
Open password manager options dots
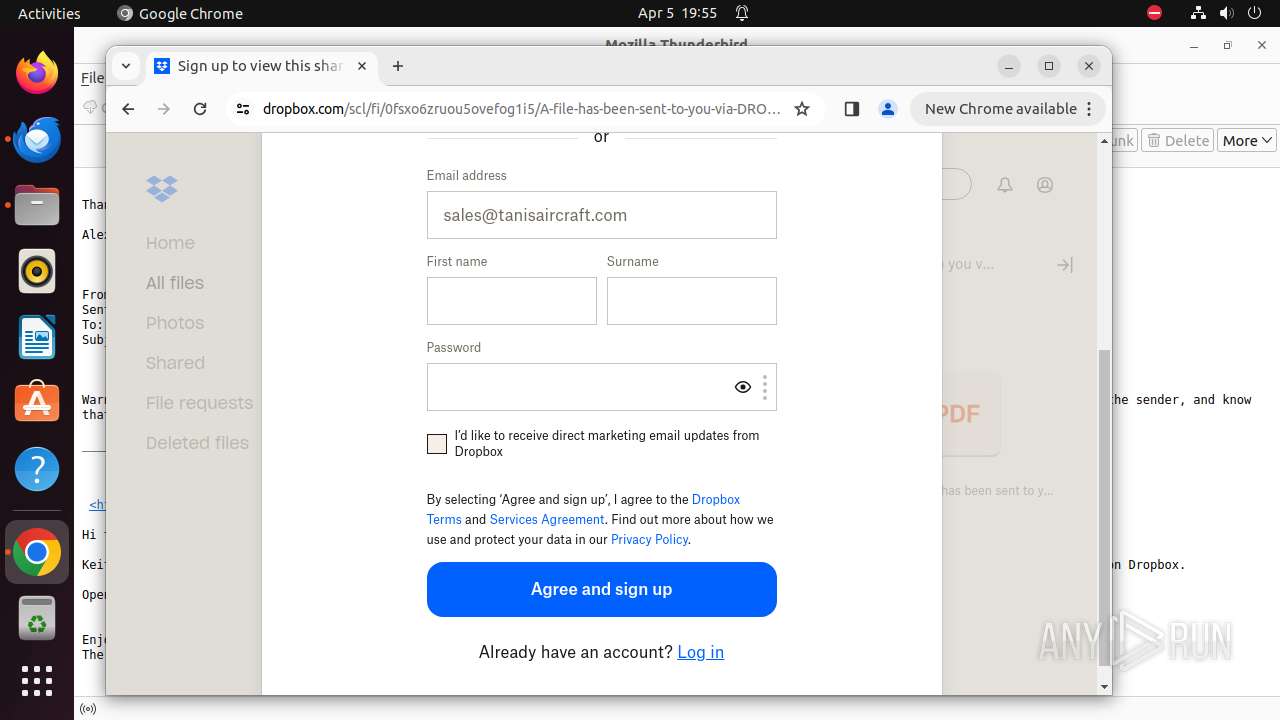(765, 387)
